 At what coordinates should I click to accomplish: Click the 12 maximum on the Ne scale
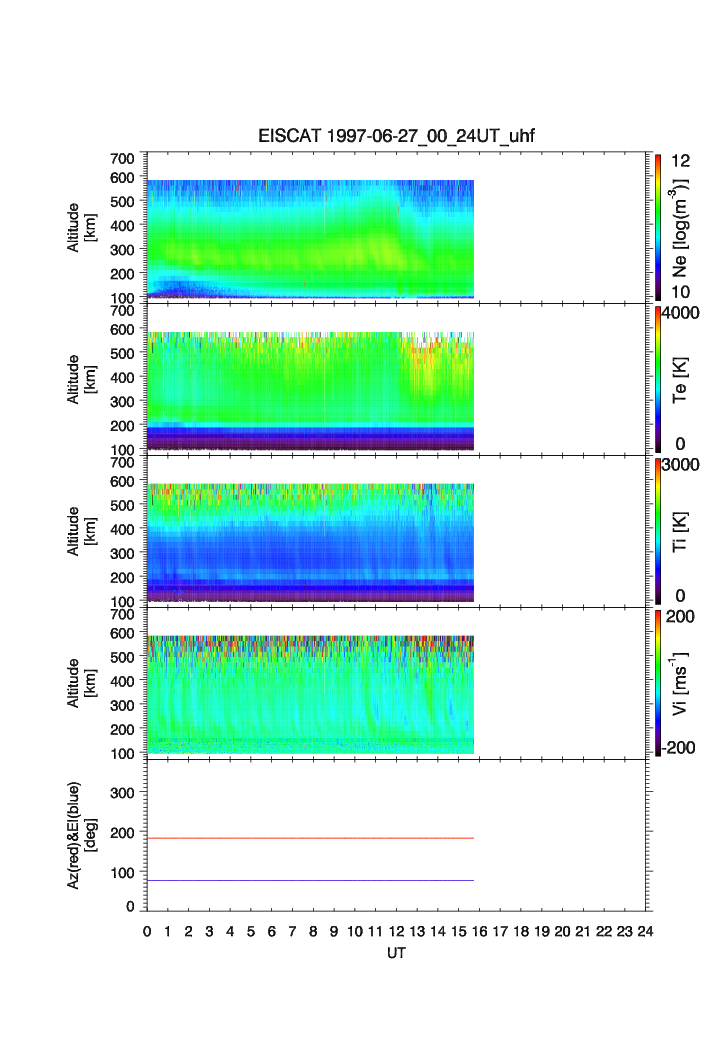[x=680, y=161]
